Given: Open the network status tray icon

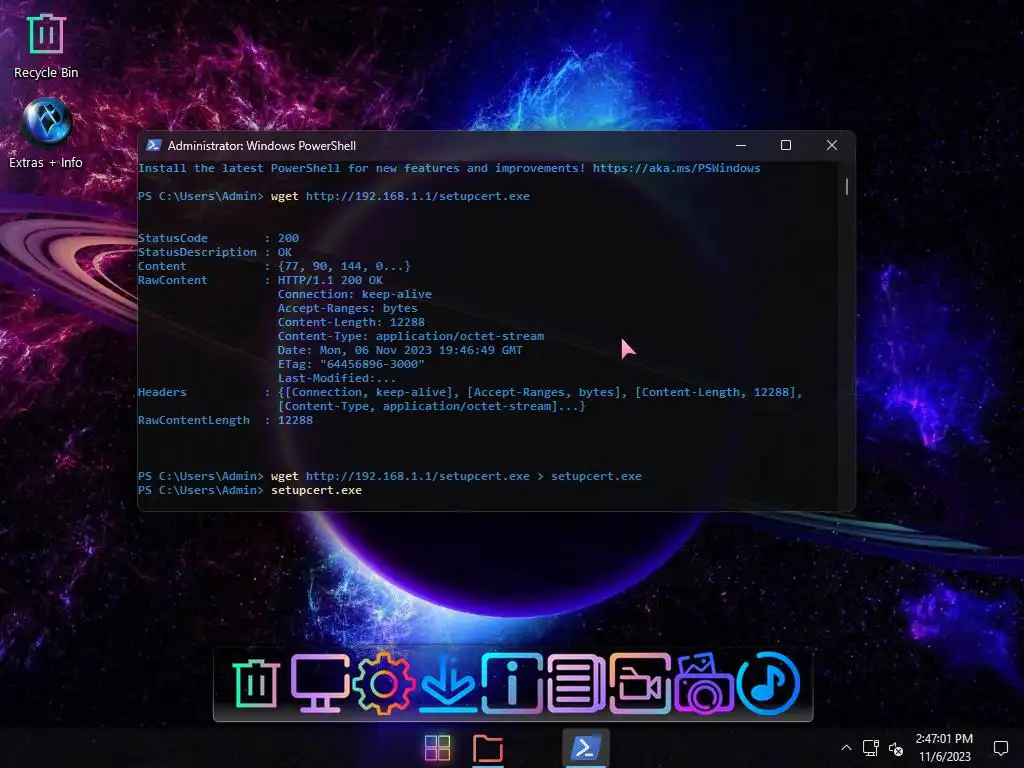Looking at the screenshot, I should (871, 748).
